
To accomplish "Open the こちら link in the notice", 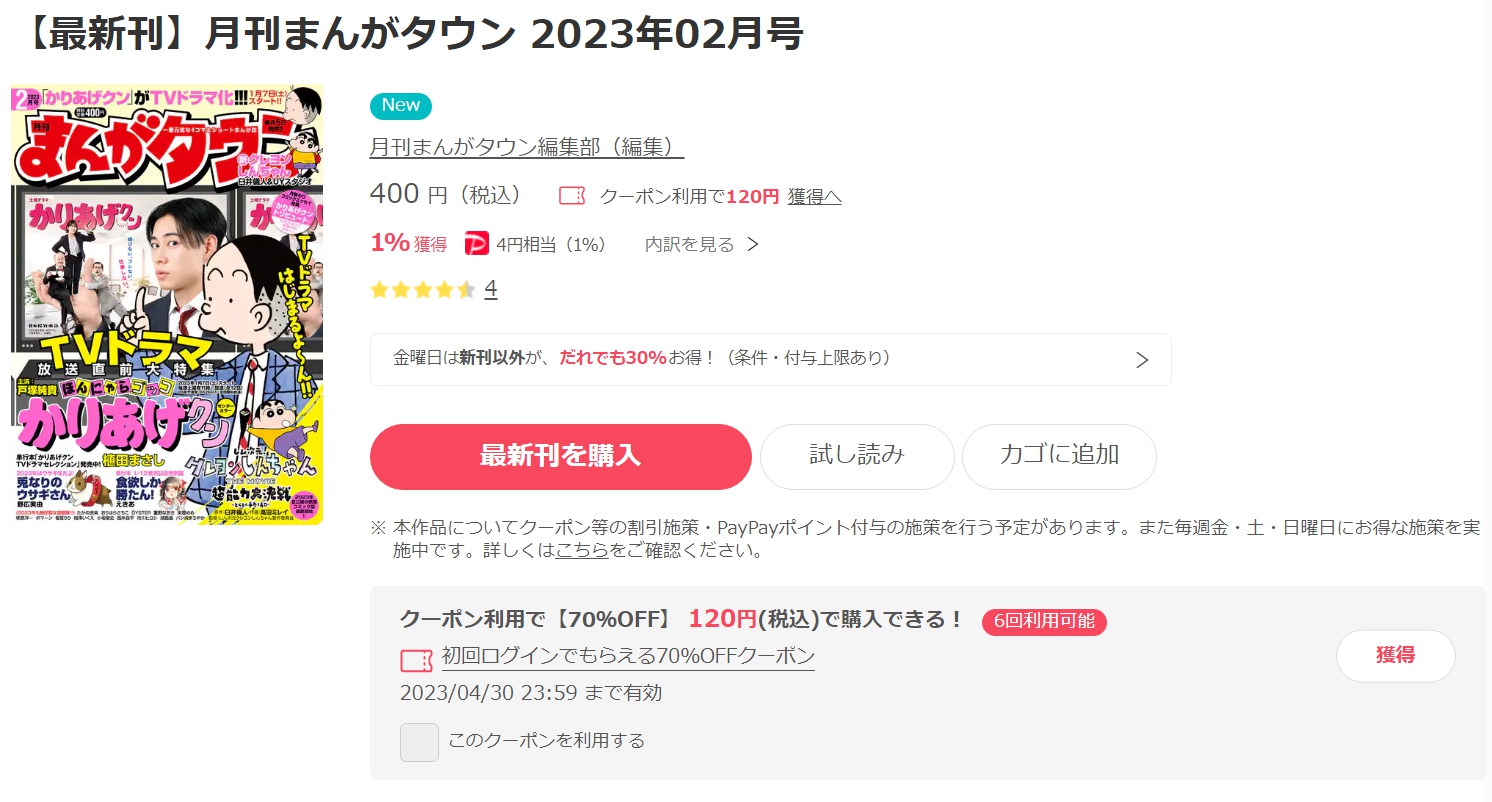I will (x=582, y=550).
